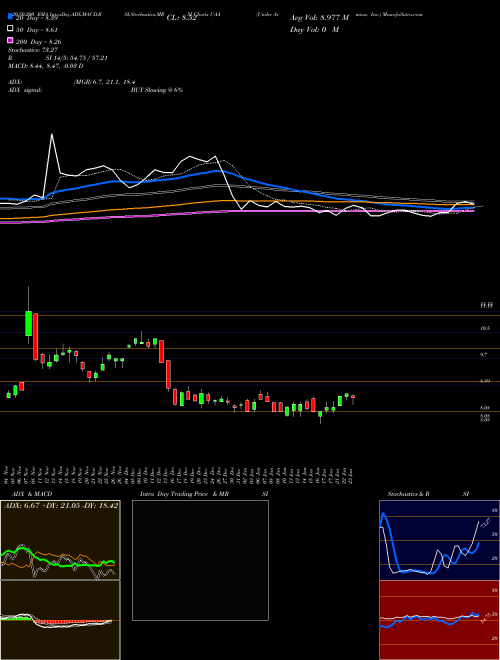Click the (MGR) 6.7, 21.1, 18.4 ADX values
This screenshot has height=660, width=500.
(x=104, y=82)
